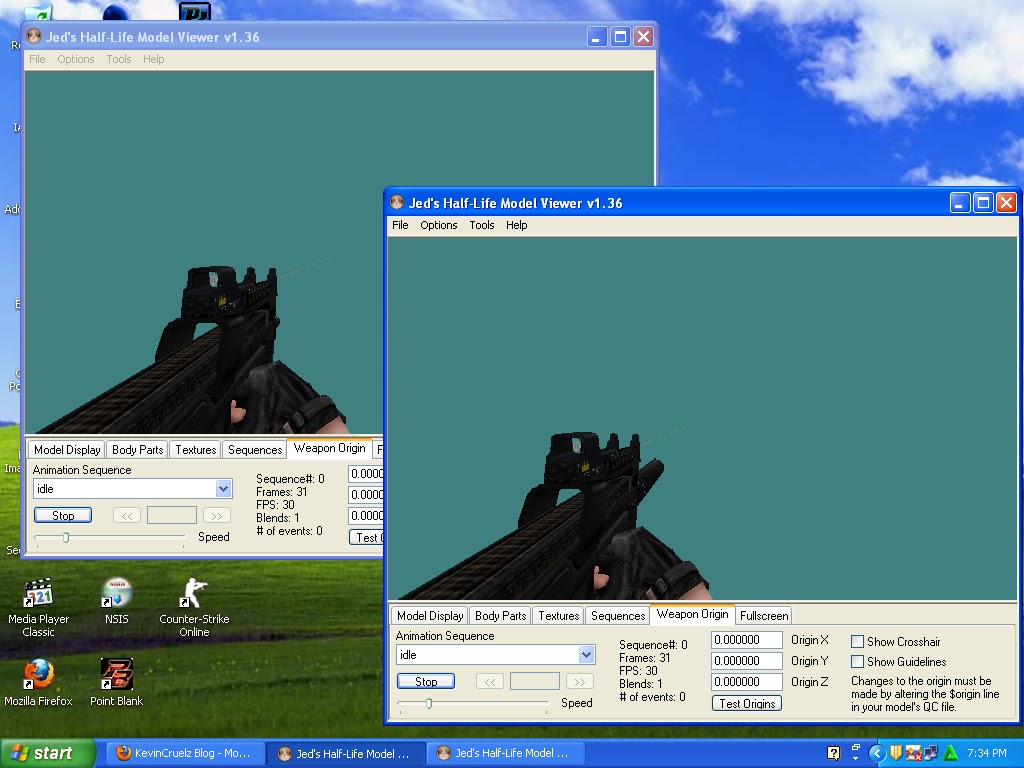Select Weapon Origin tab in back window
The width and height of the screenshot is (1024, 768).
[x=329, y=448]
